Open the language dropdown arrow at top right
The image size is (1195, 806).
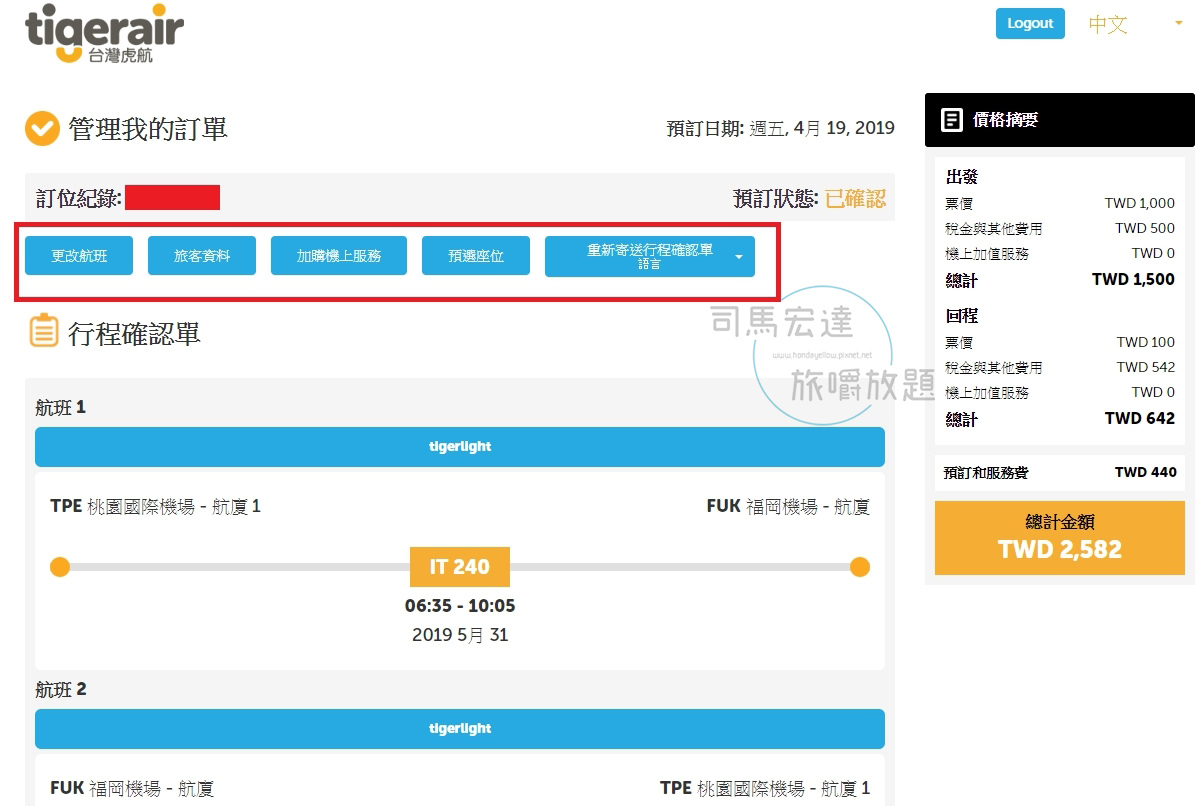coord(1178,24)
